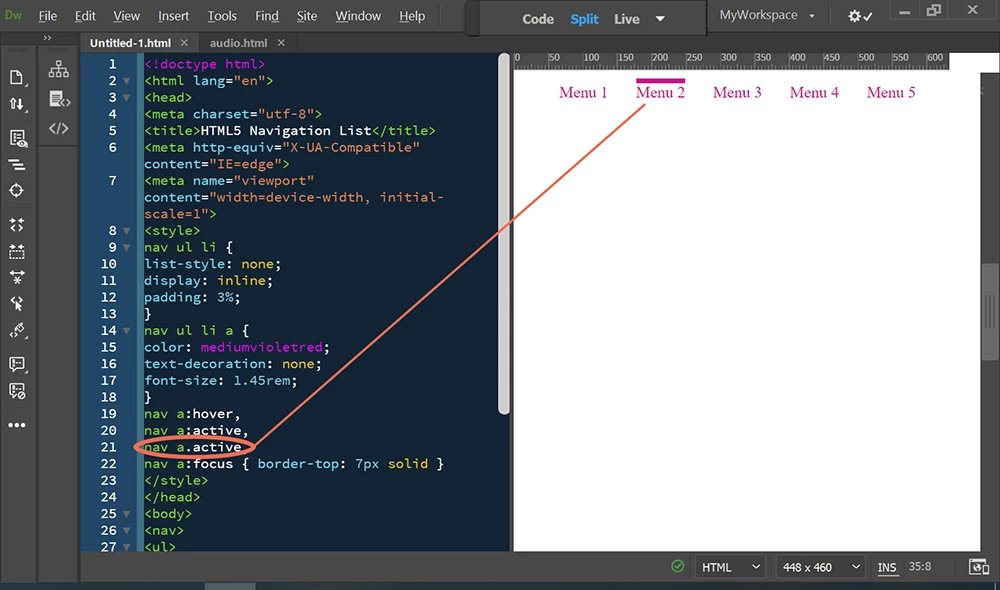This screenshot has height=590, width=1000.
Task: Open the Site menu
Action: click(x=307, y=16)
